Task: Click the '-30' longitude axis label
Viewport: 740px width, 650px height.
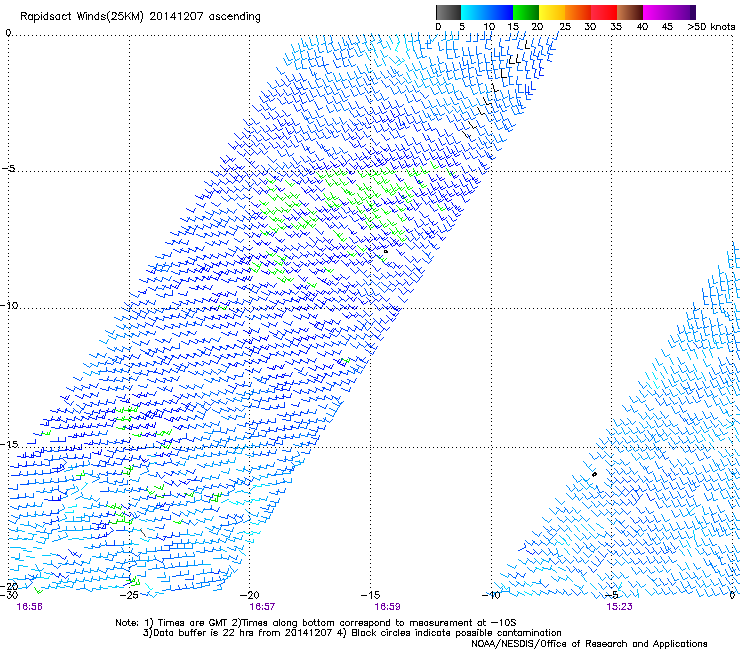Action: (9, 595)
